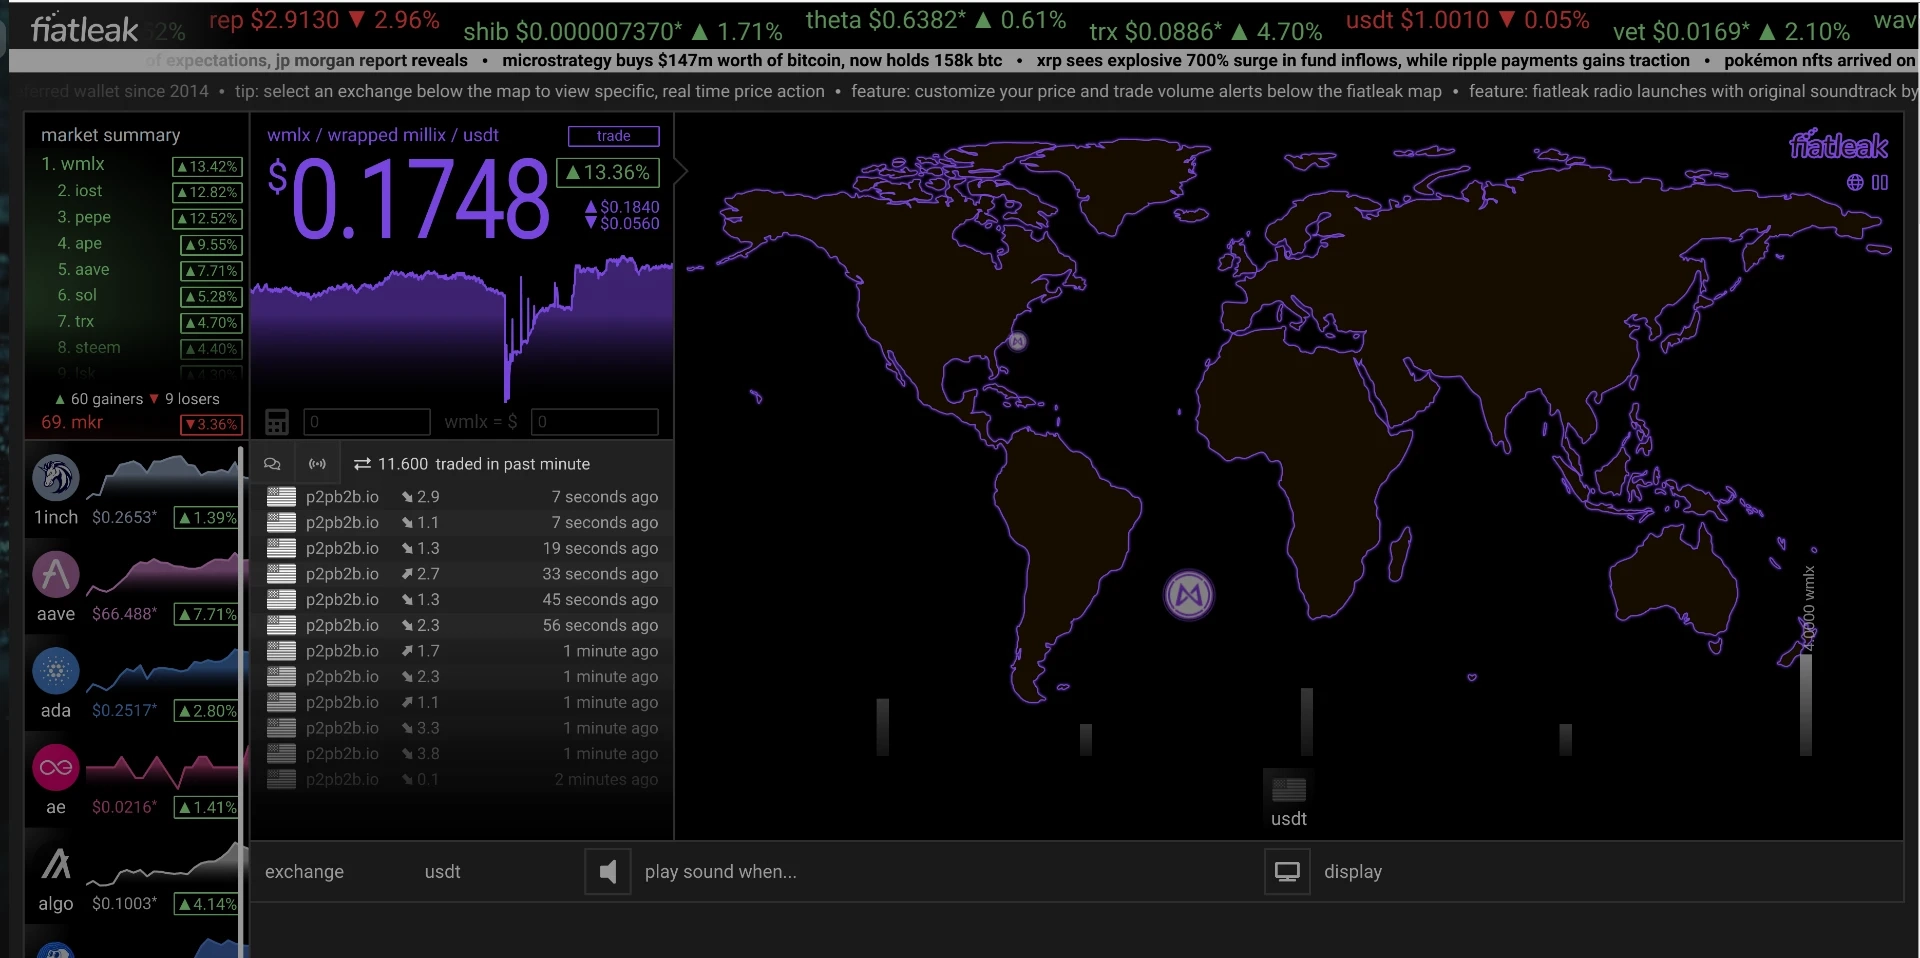This screenshot has width=1920, height=958.
Task: Click the 19 seconds ago trade row
Action: coord(461,548)
